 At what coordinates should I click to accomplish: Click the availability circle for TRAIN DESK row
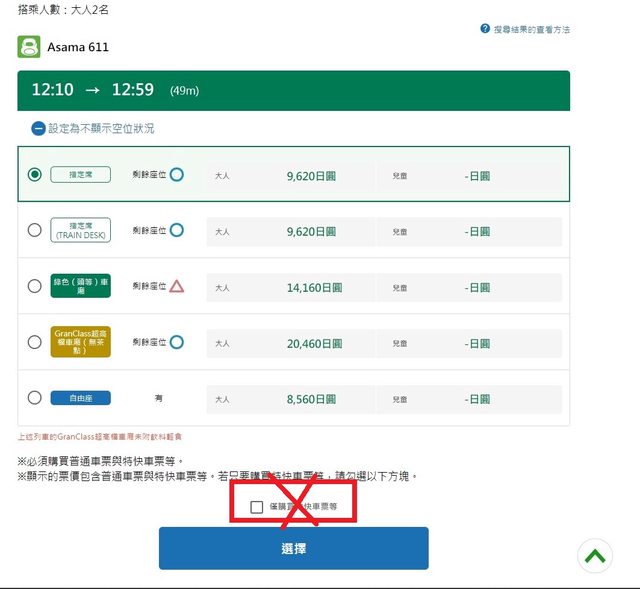click(x=177, y=230)
